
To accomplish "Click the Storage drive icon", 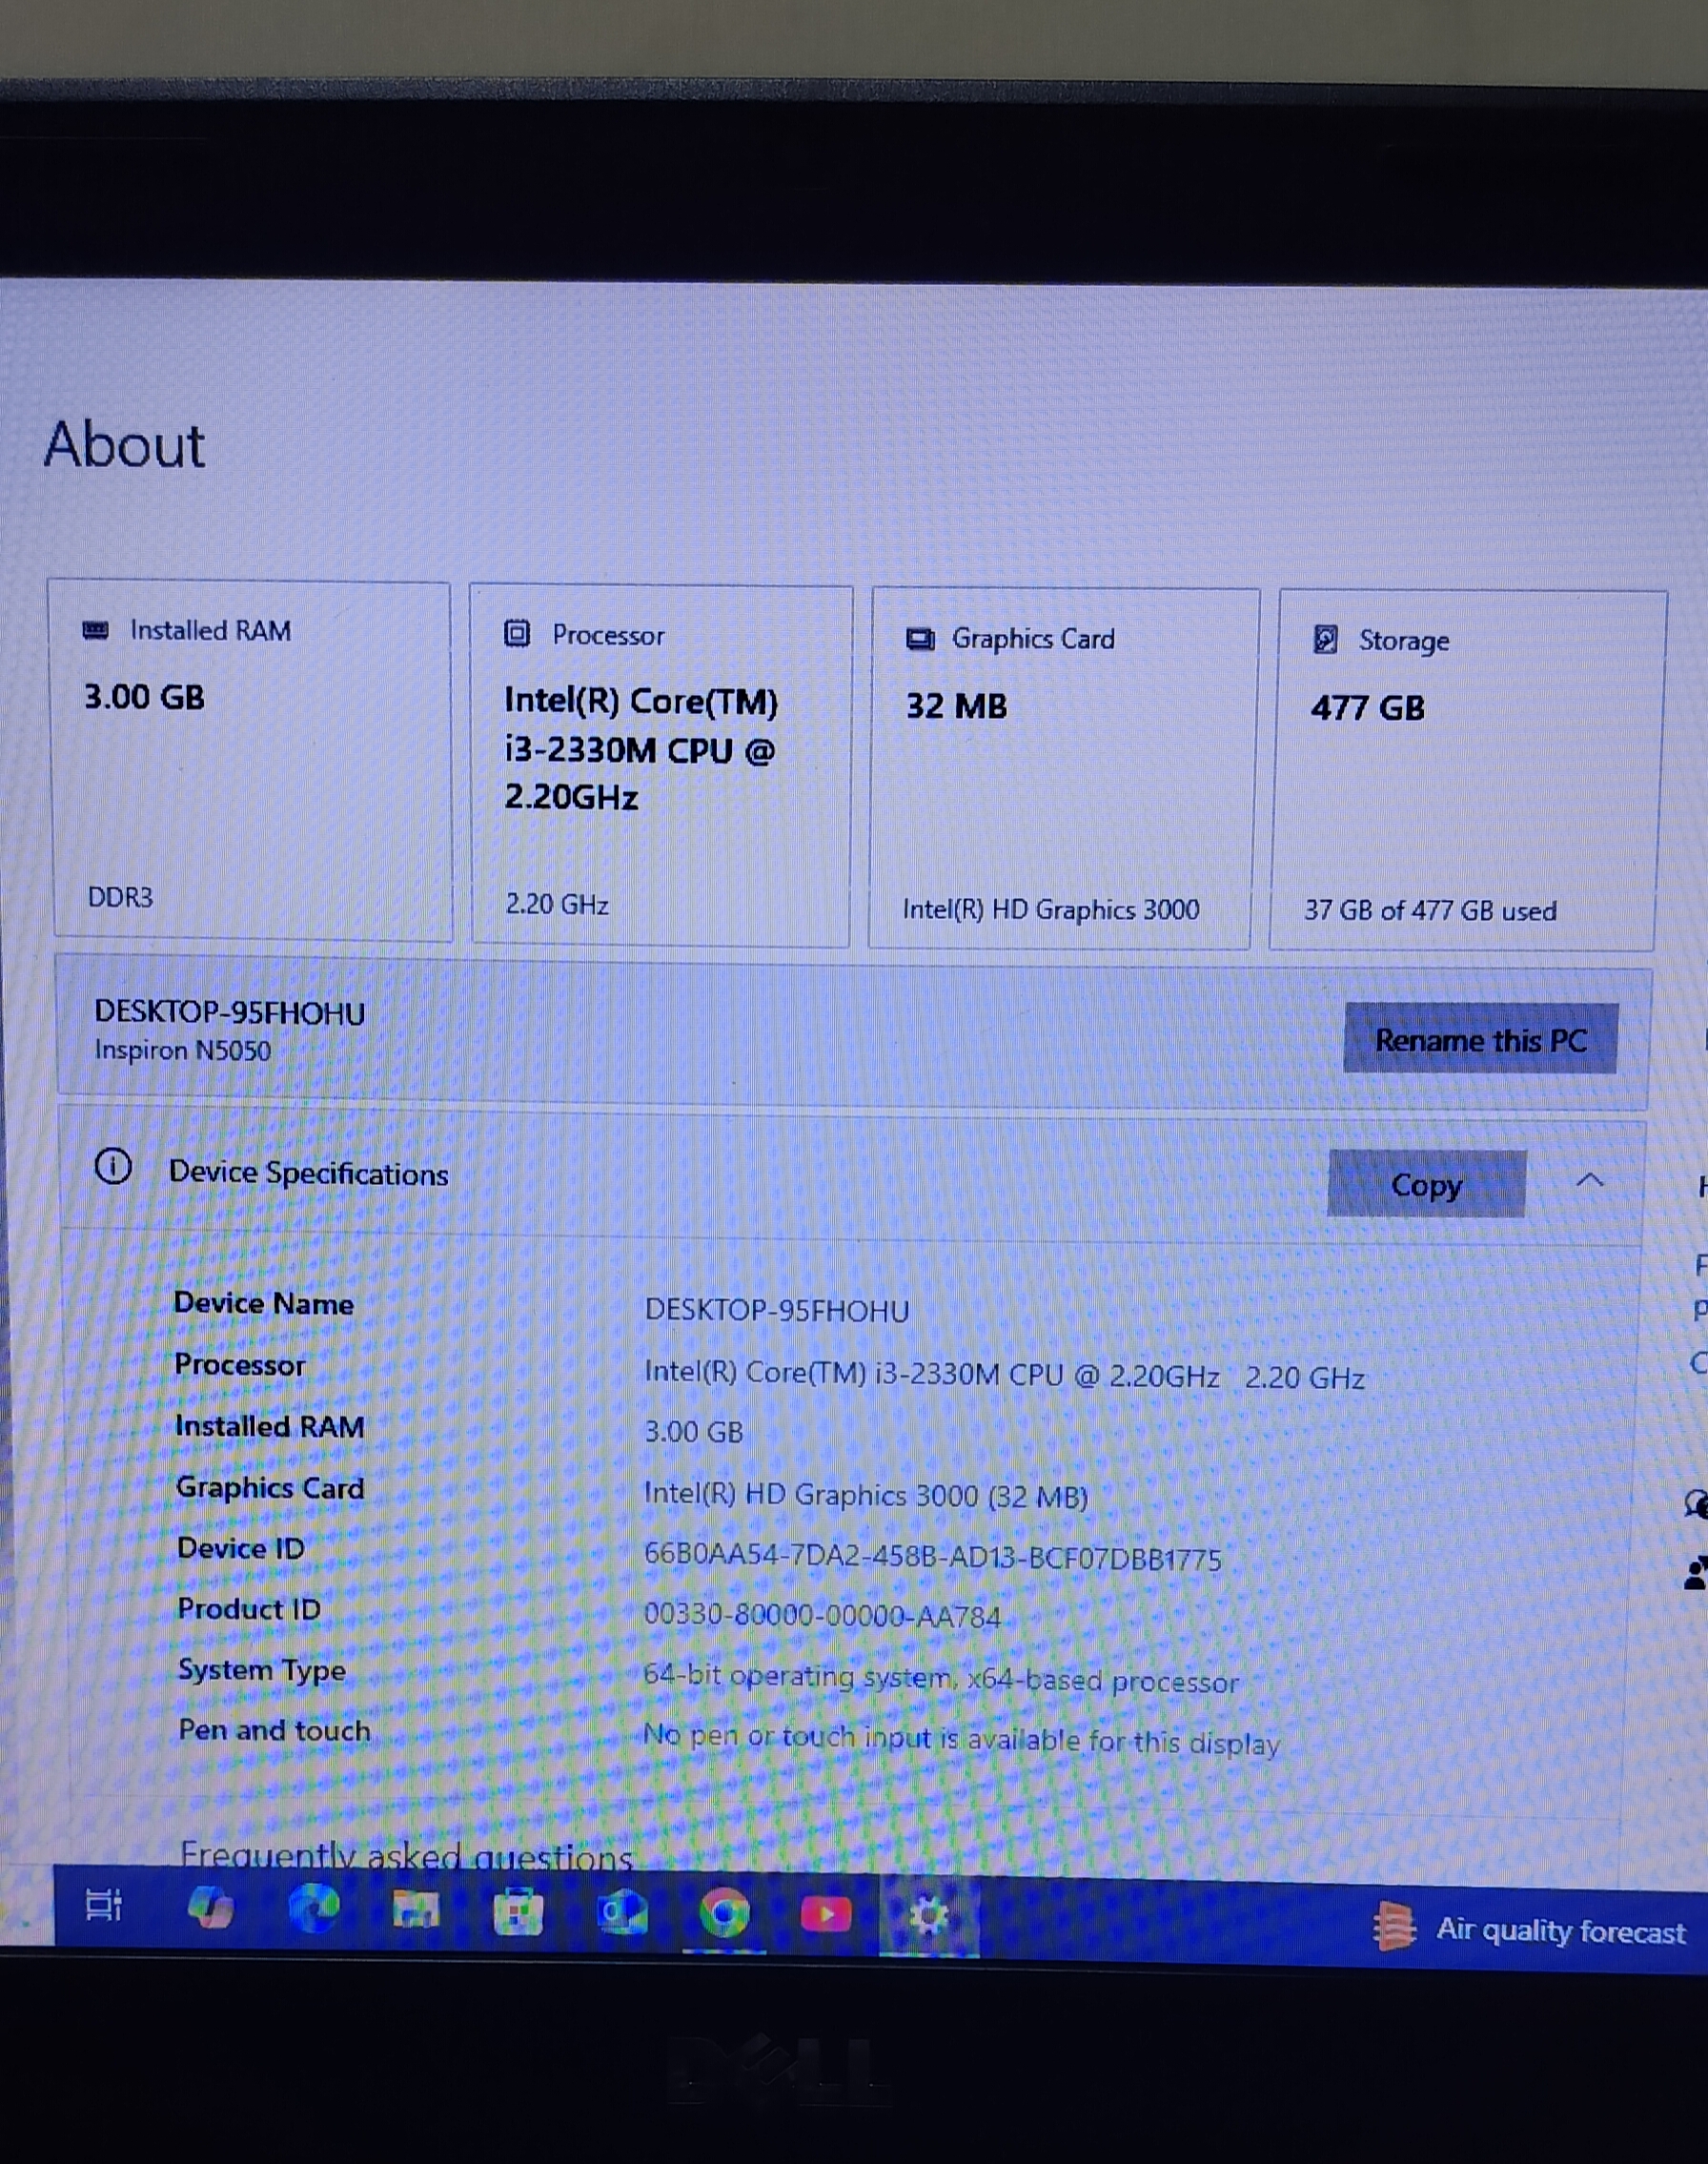I will coord(1325,639).
